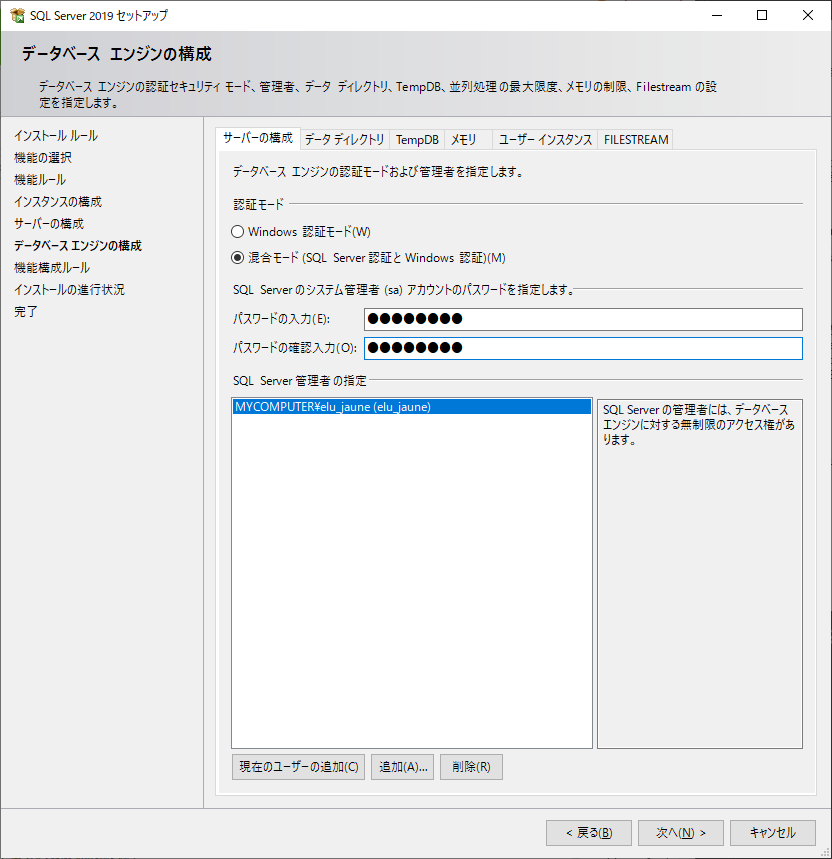Open the TempDB tab

click(x=417, y=140)
